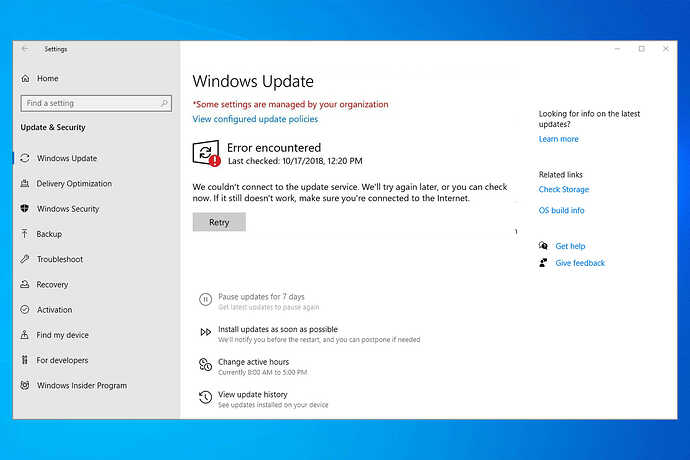Click the Windows Insider Program icon

(x=25, y=385)
